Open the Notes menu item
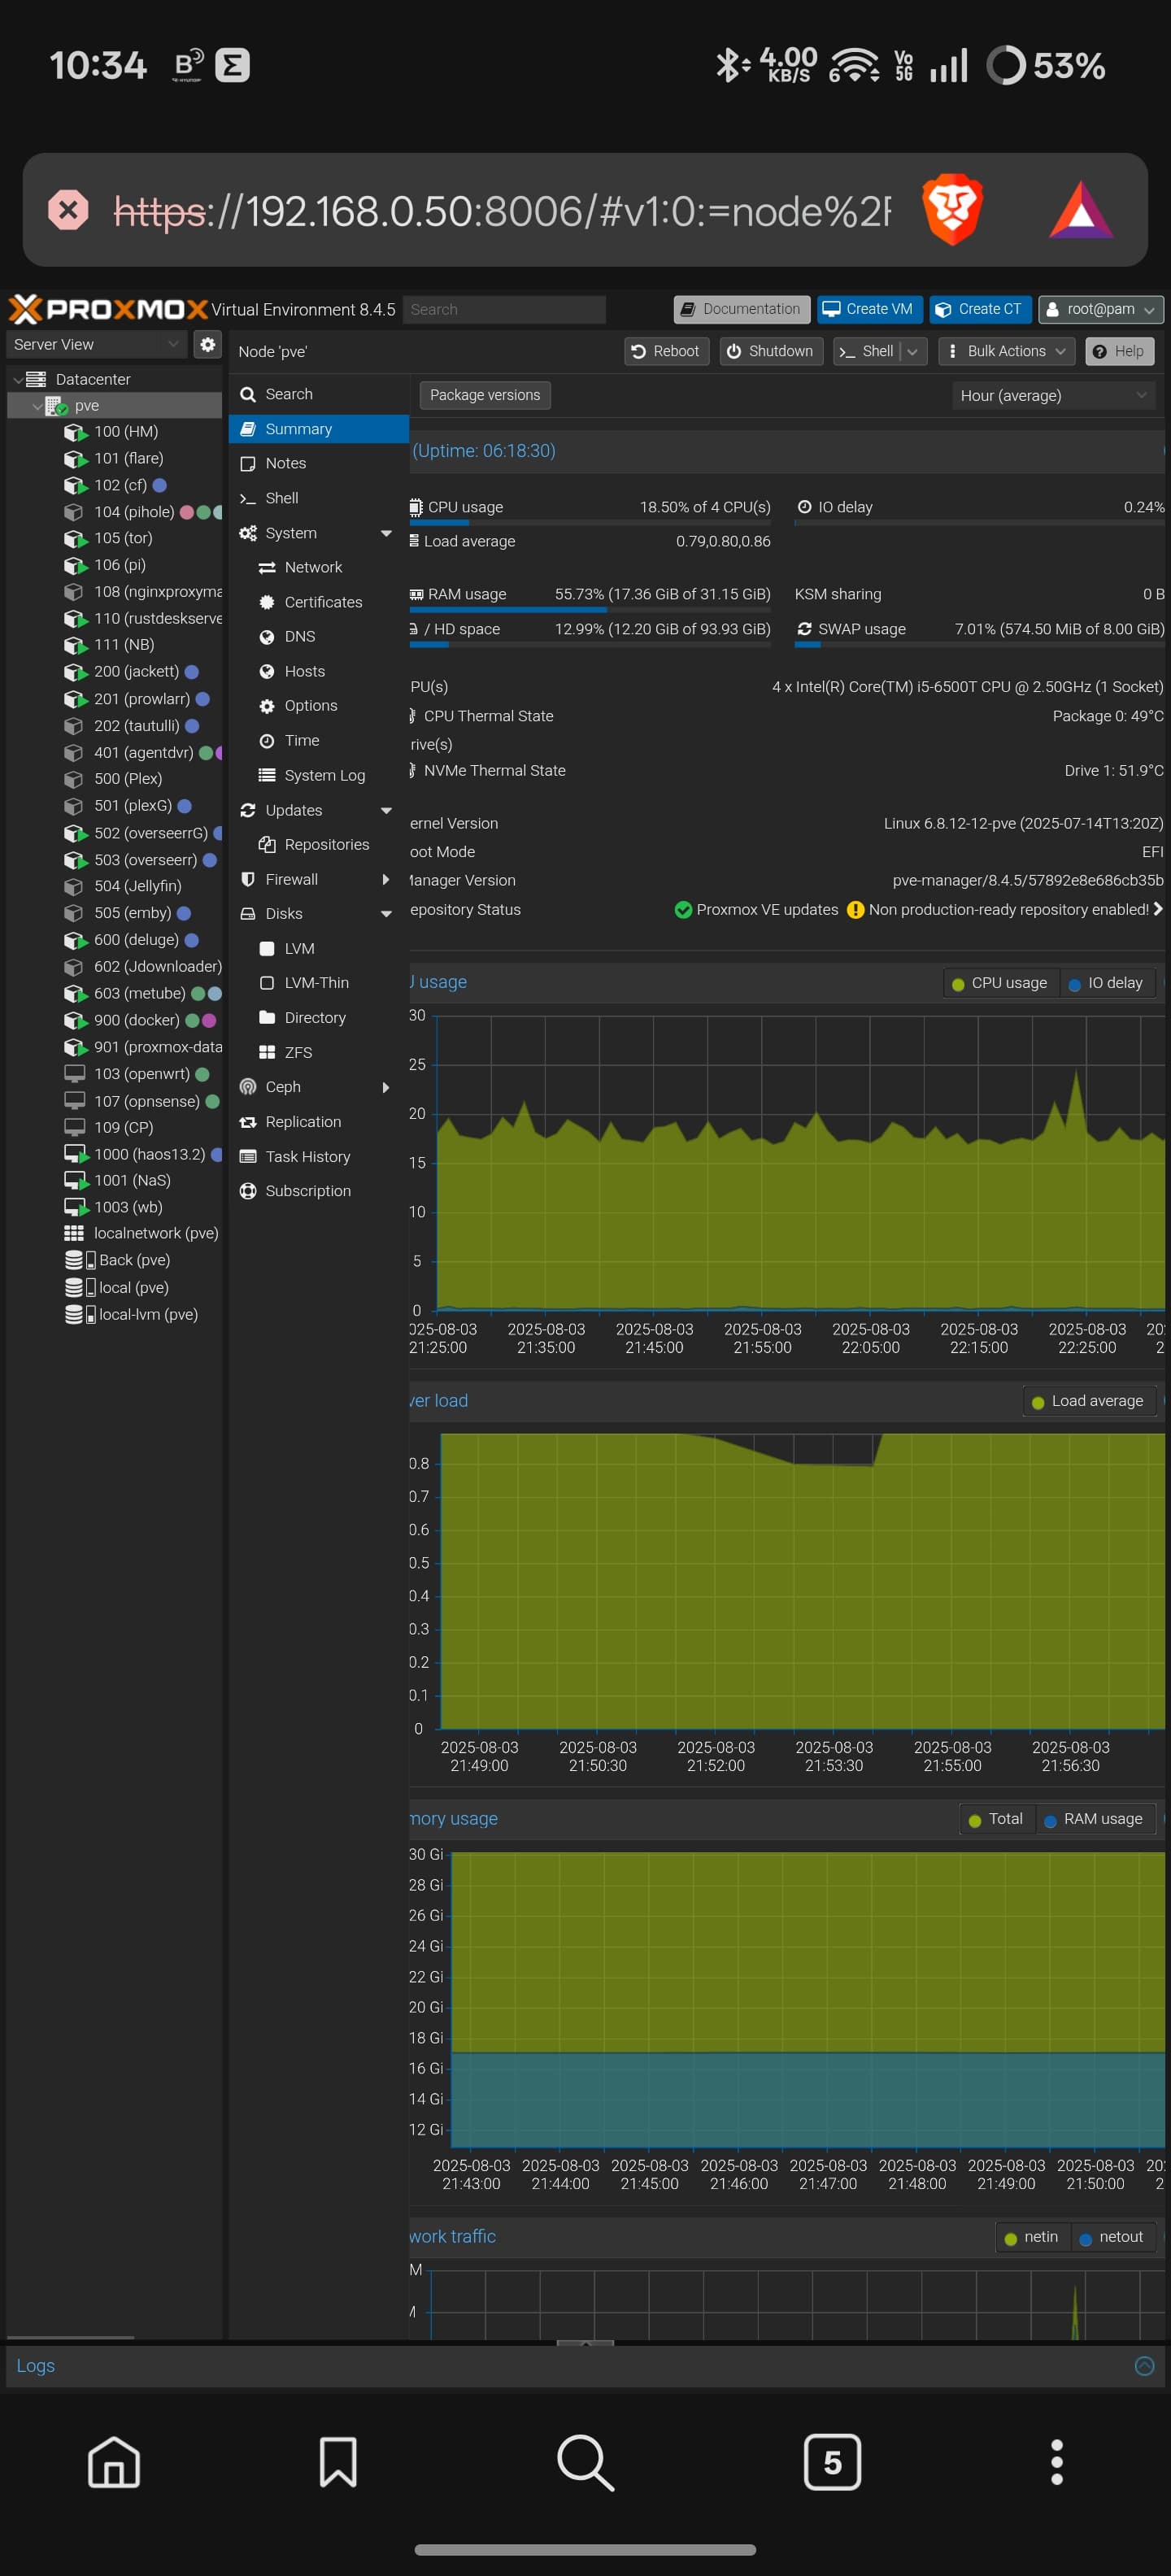The height and width of the screenshot is (2576, 1171). [x=319, y=463]
